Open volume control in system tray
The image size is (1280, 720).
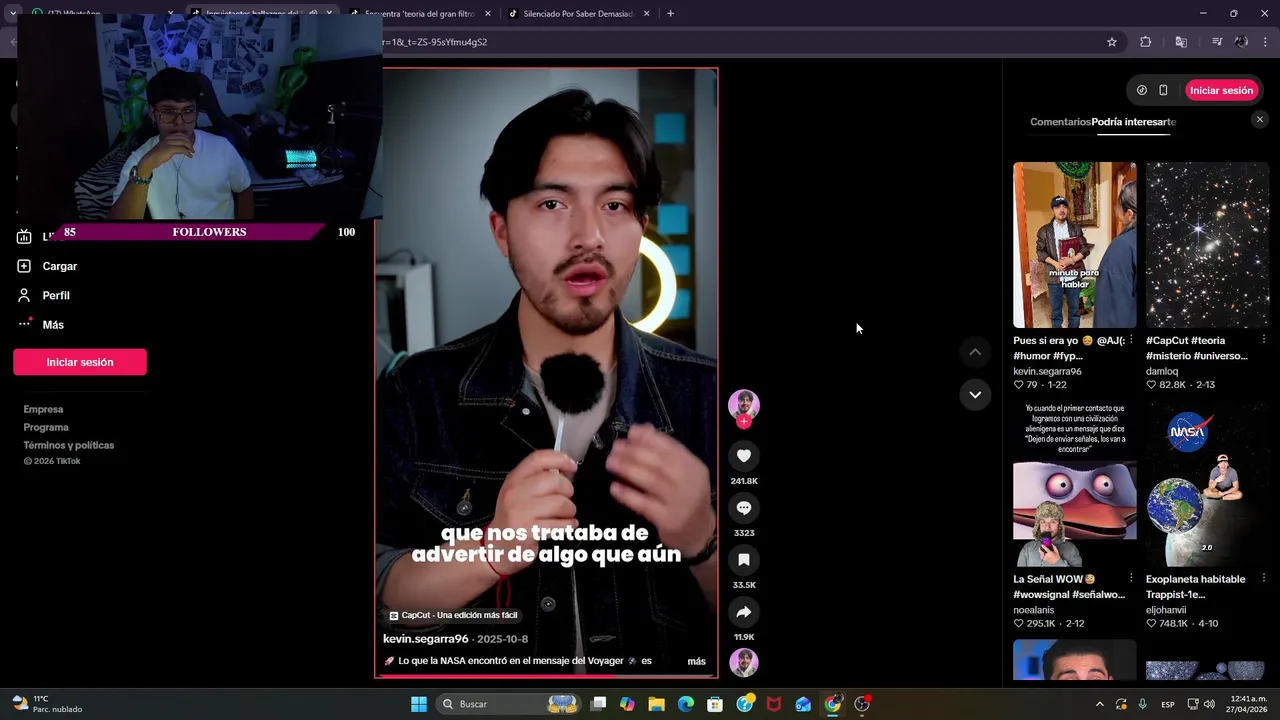tap(1210, 704)
